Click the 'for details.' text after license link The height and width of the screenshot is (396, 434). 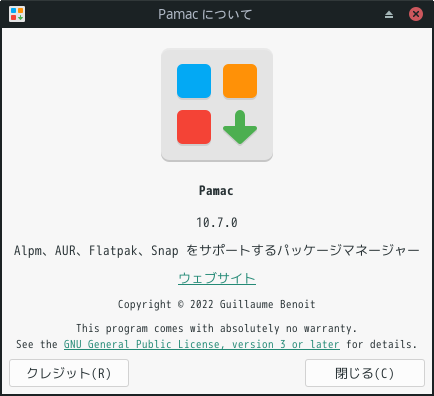click(x=382, y=344)
